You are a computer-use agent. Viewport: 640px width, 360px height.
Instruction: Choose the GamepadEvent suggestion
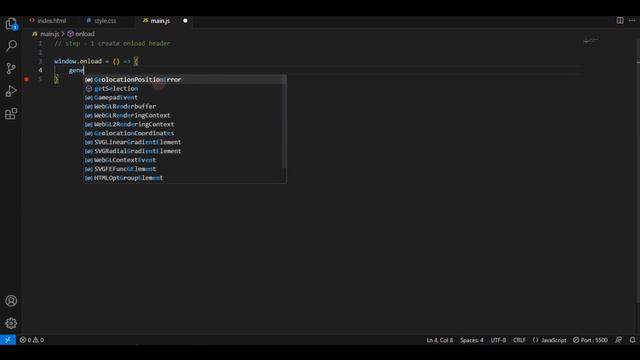coord(185,97)
